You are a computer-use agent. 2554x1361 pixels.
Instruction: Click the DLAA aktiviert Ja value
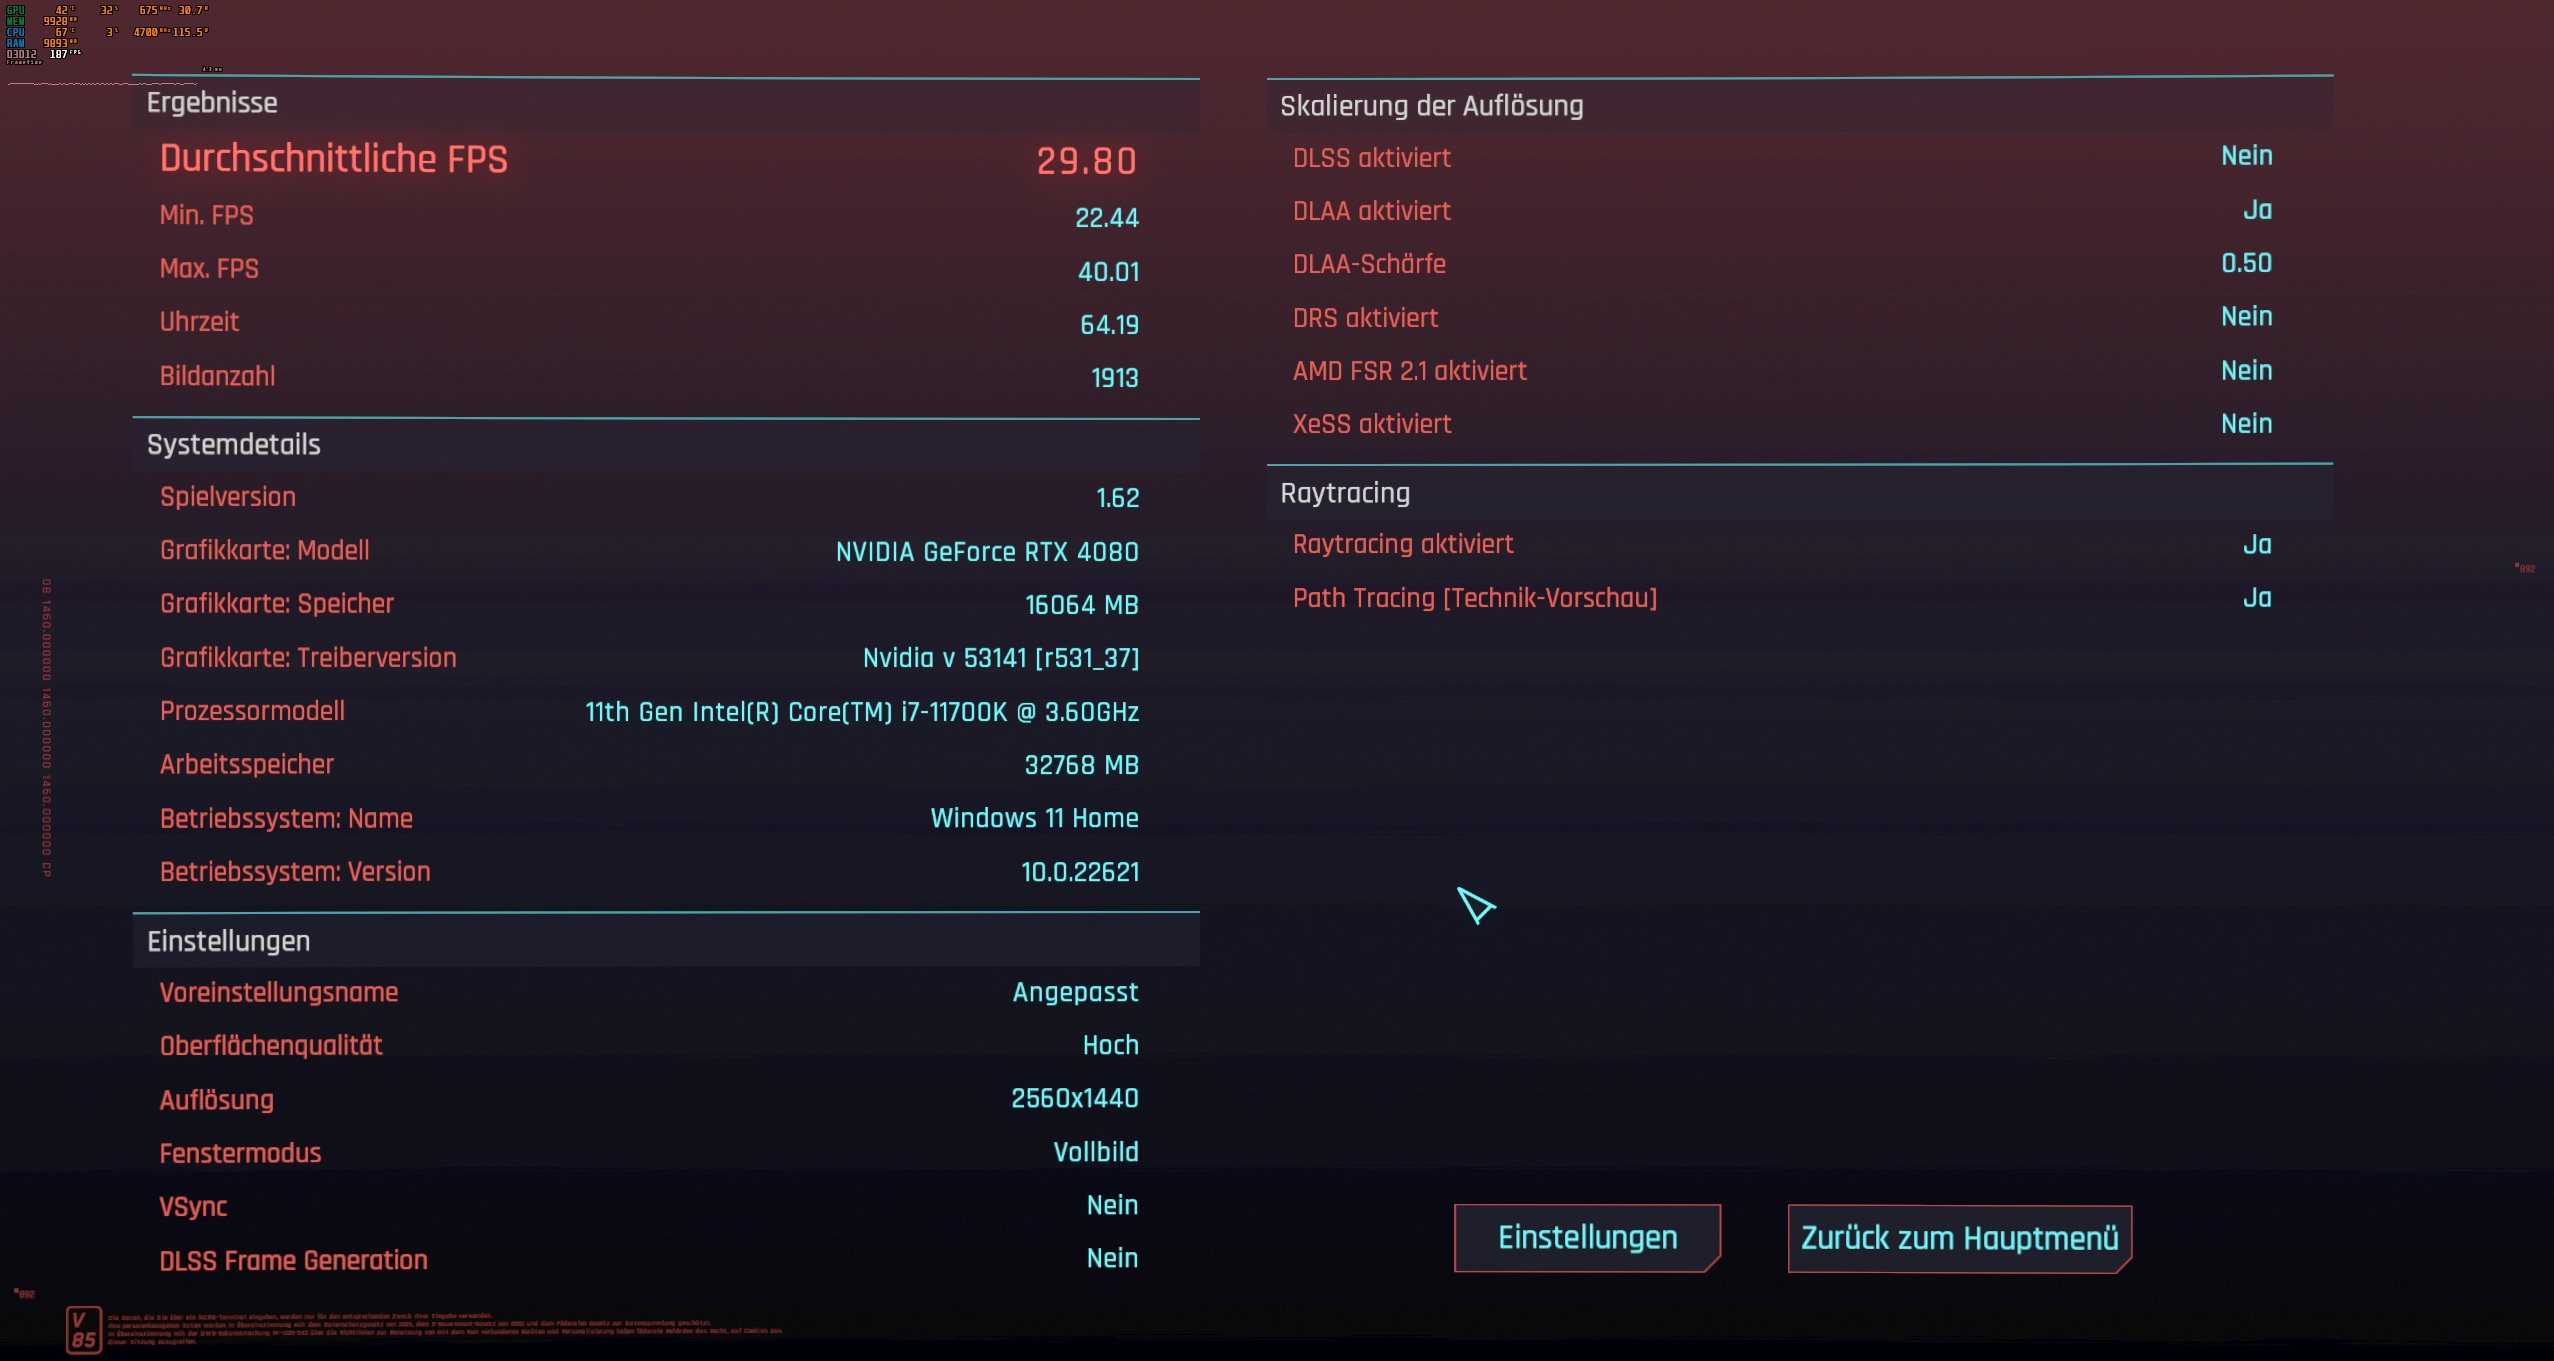pyautogui.click(x=2257, y=210)
